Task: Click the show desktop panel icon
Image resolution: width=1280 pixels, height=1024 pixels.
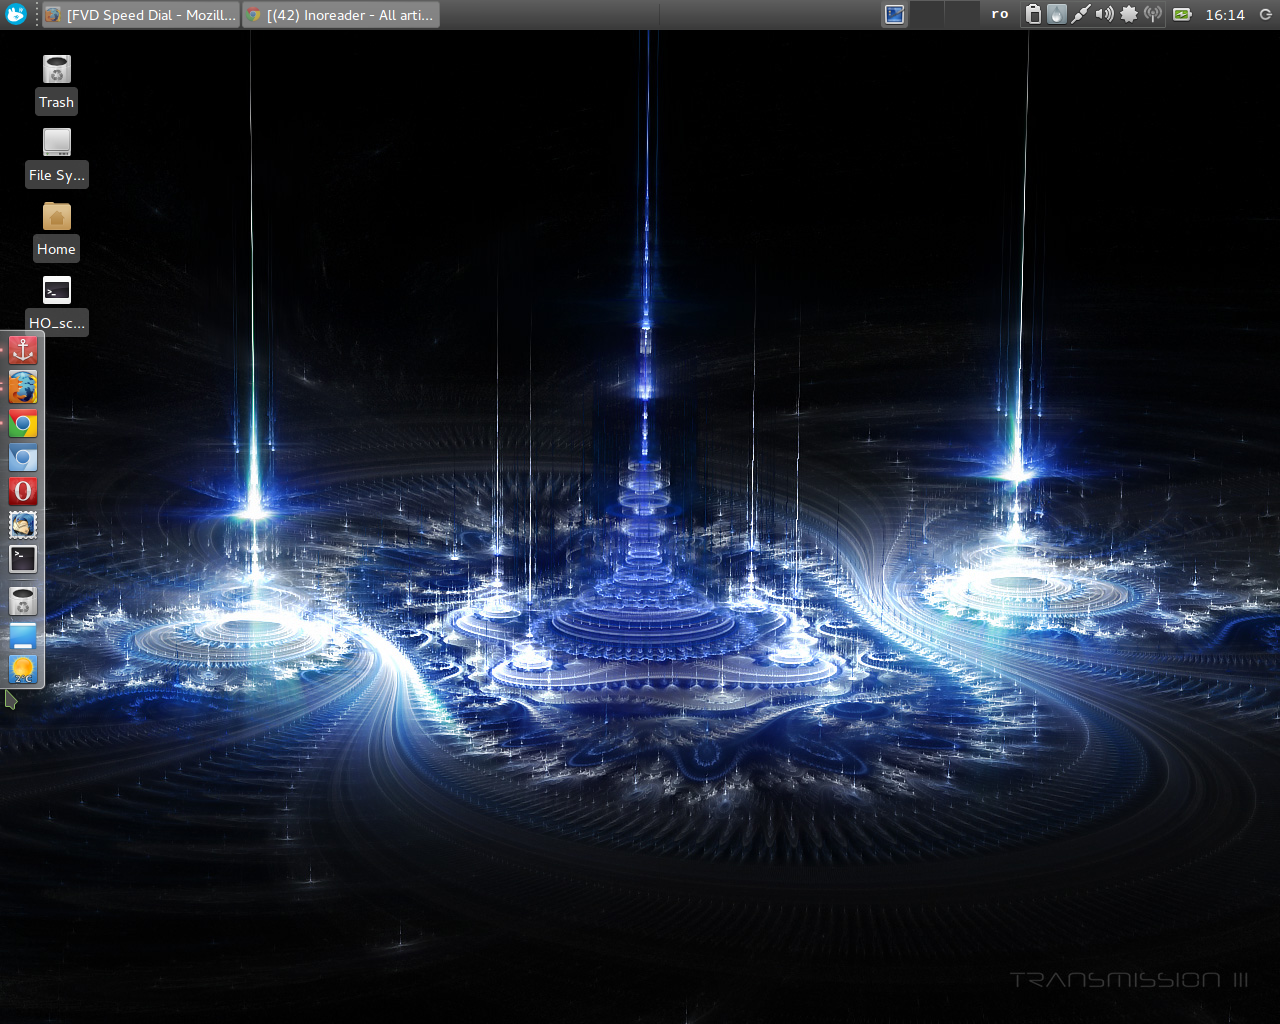Action: [895, 14]
